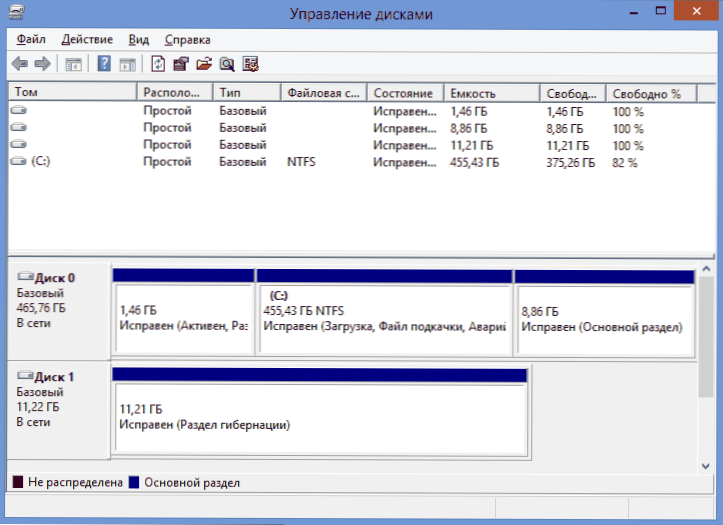Click the 465,76 ГБ label under Диск 0
The height and width of the screenshot is (525, 723).
[41, 308]
